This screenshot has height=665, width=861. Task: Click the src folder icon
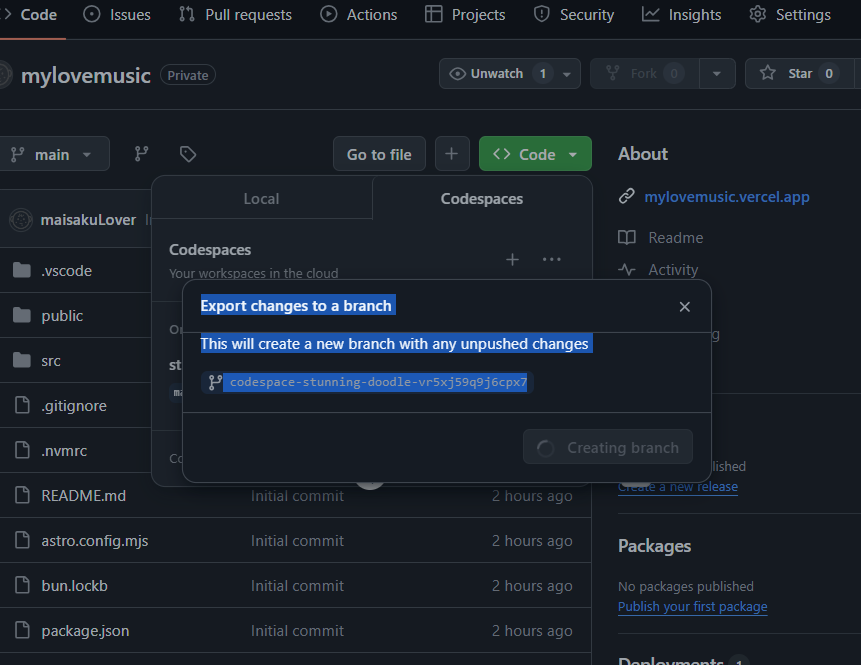pos(22,360)
